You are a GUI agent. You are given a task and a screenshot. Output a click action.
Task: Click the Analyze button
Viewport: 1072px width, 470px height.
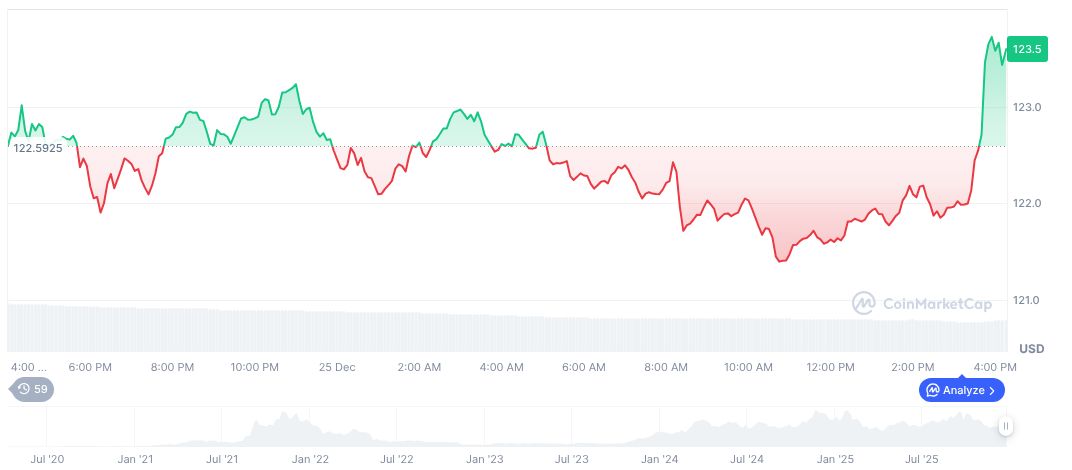point(961,390)
